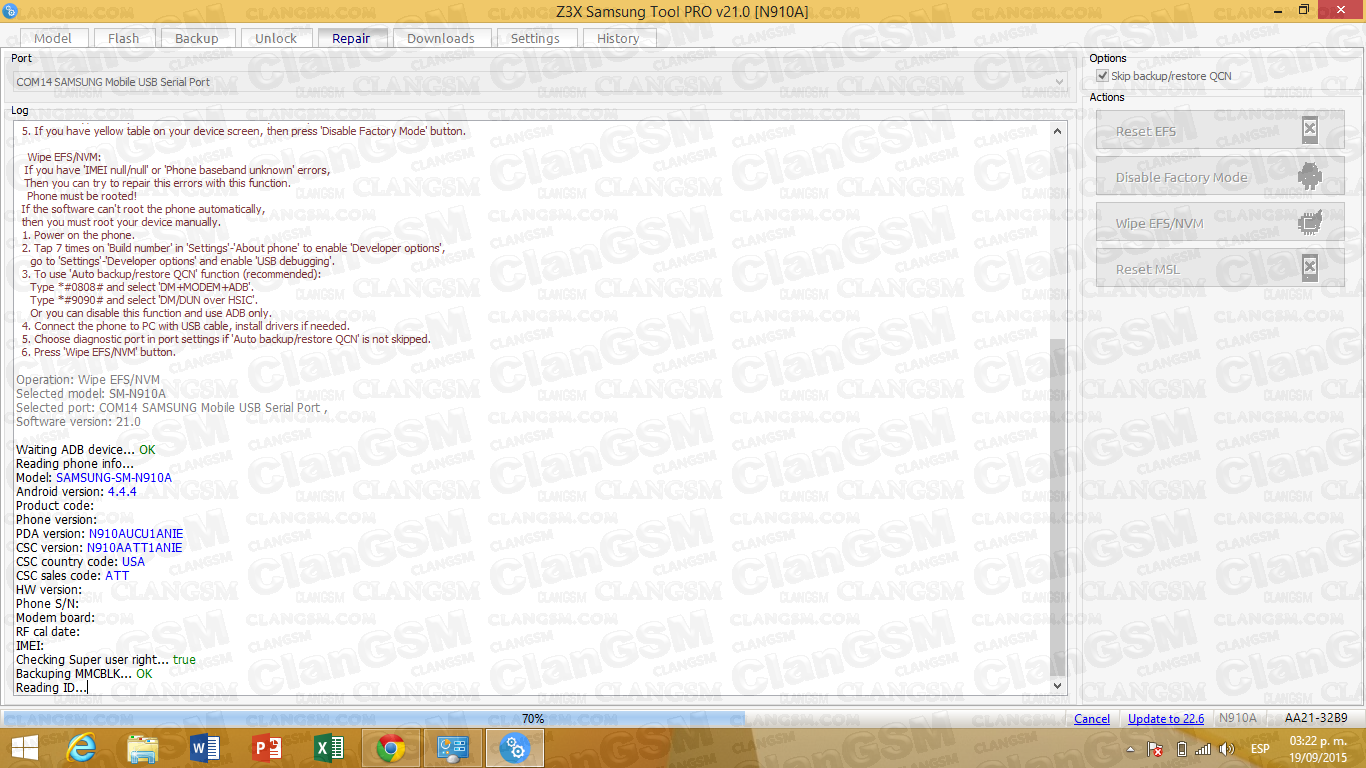The width and height of the screenshot is (1366, 768).
Task: Go to the Downloads tab
Action: click(x=441, y=38)
